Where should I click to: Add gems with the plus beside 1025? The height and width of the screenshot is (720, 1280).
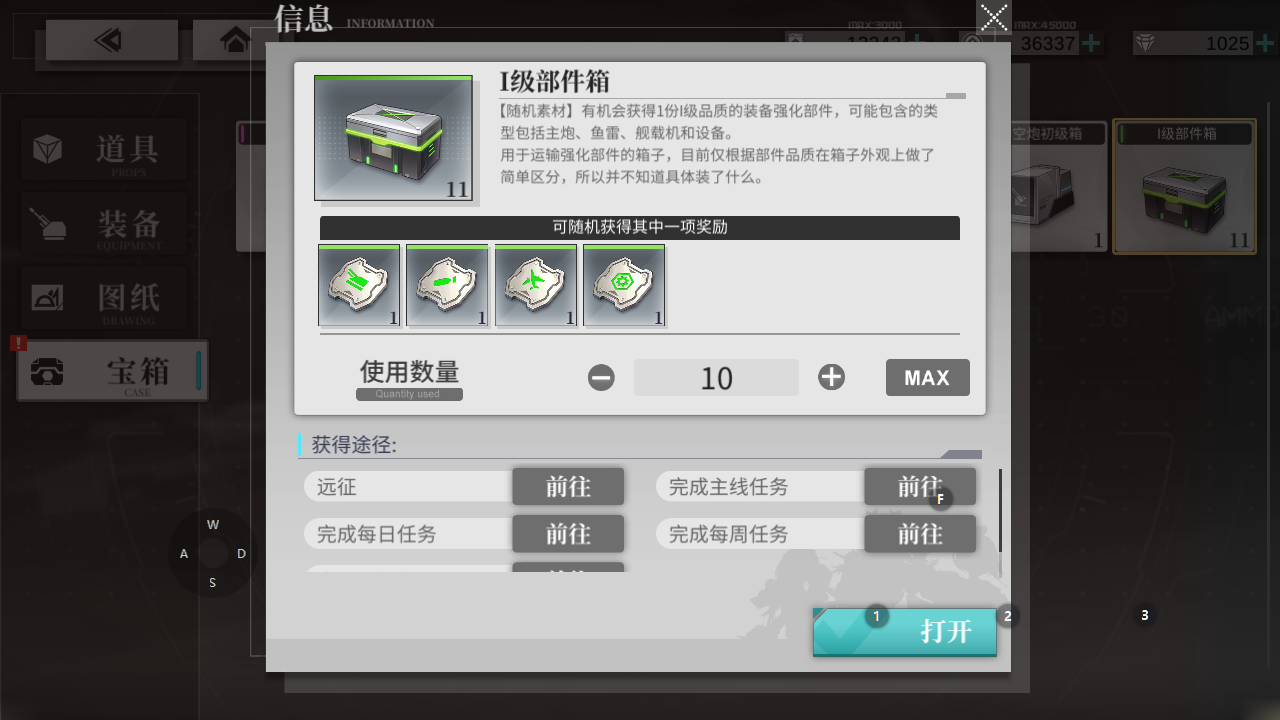1265,43
